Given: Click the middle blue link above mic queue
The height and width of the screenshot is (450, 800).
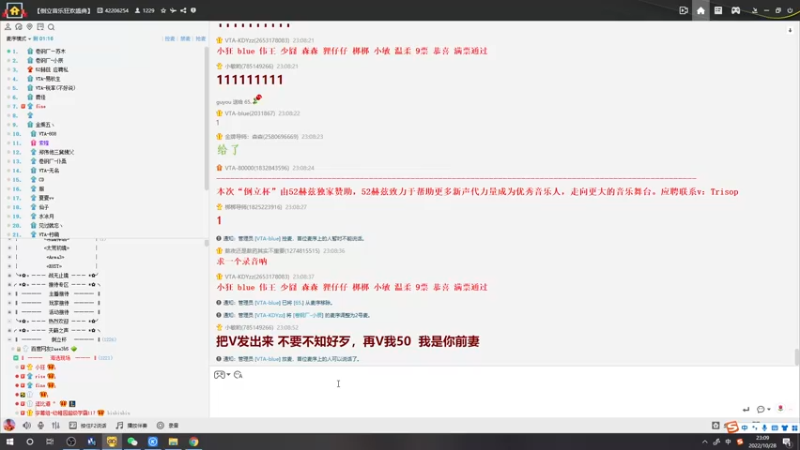Looking at the screenshot, I should click(185, 39).
